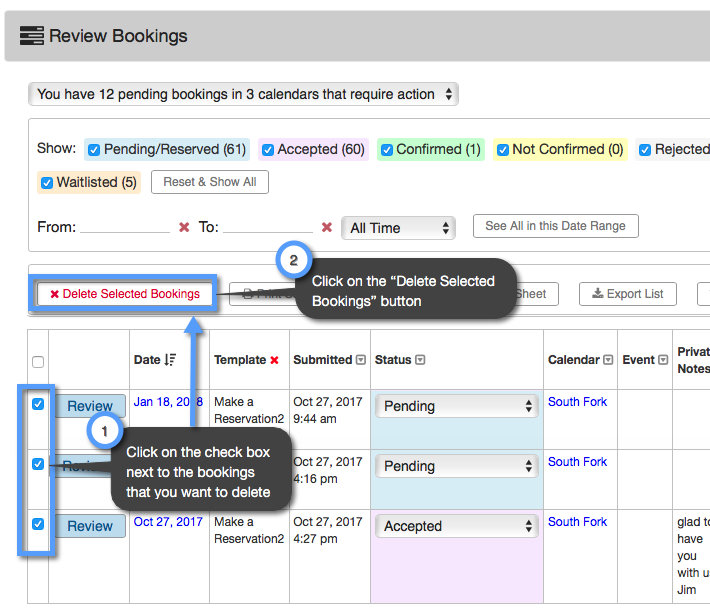Uncheck the Accepted booking row checkbox
Screen dimensions: 710x612
pos(38,524)
